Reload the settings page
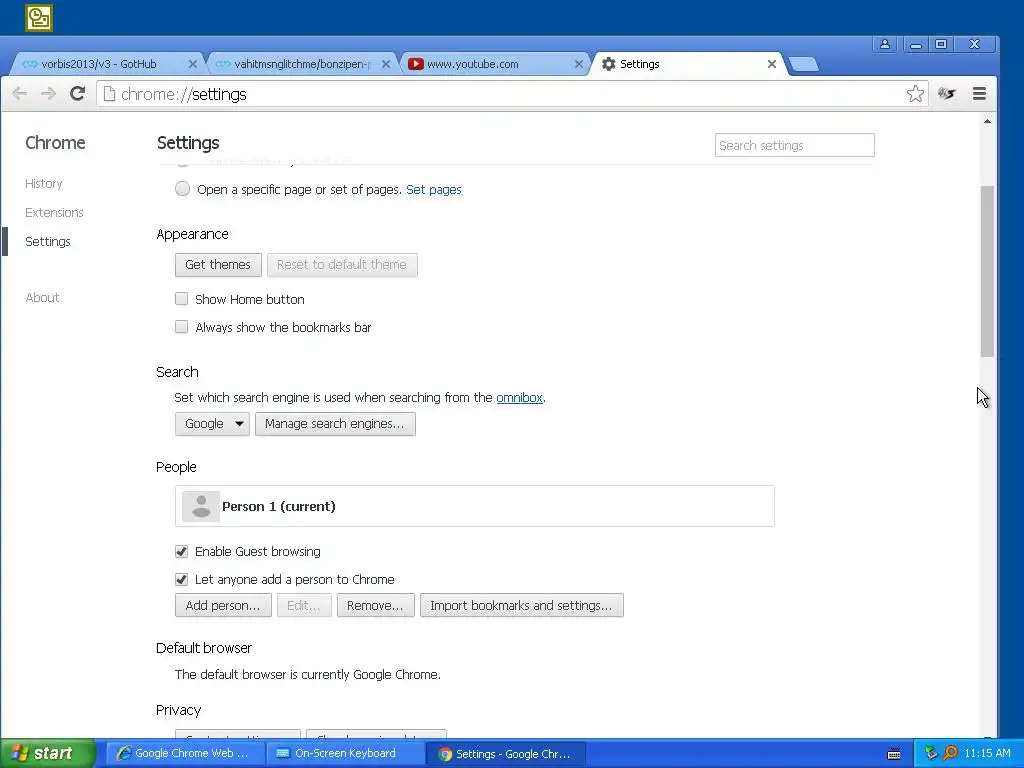Screen dimensions: 1024x768 [x=77, y=93]
